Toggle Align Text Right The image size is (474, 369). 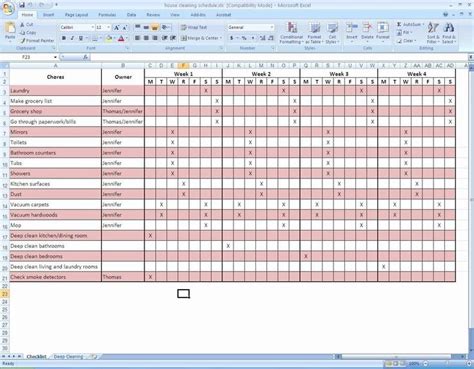[155, 38]
